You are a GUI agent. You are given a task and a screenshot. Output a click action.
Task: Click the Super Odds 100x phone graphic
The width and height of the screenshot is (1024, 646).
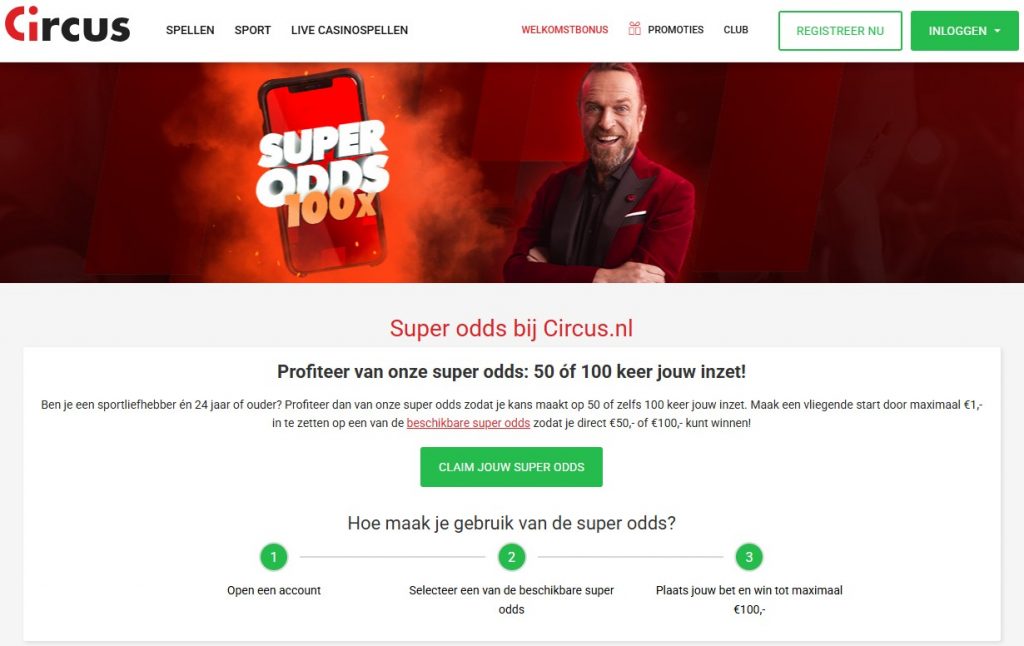point(323,172)
